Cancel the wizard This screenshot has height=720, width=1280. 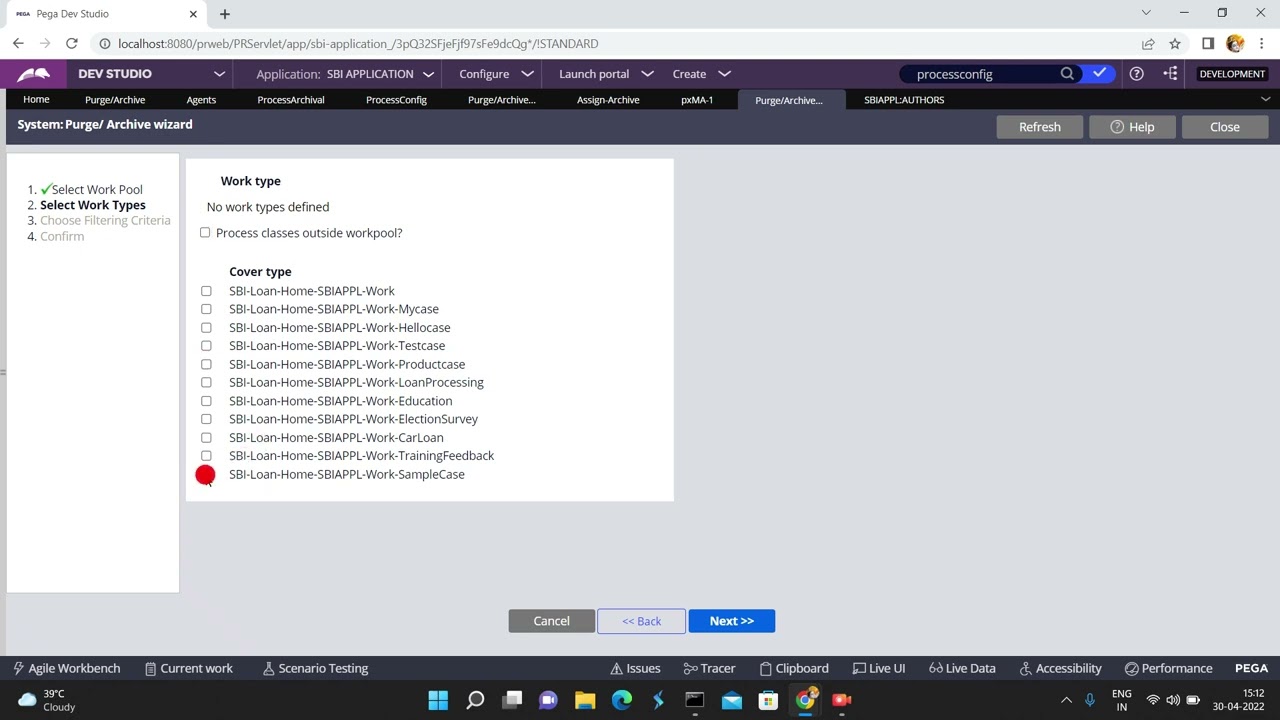tap(551, 621)
